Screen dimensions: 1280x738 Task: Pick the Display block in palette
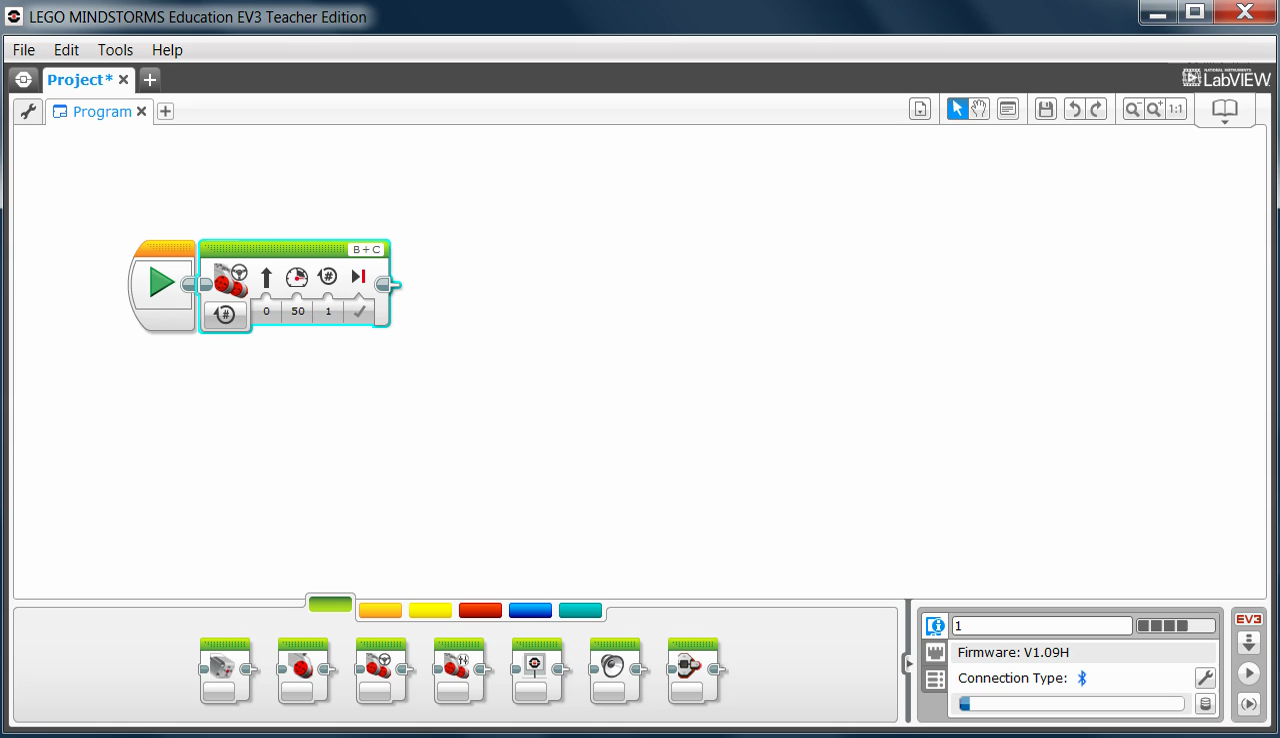(x=538, y=671)
